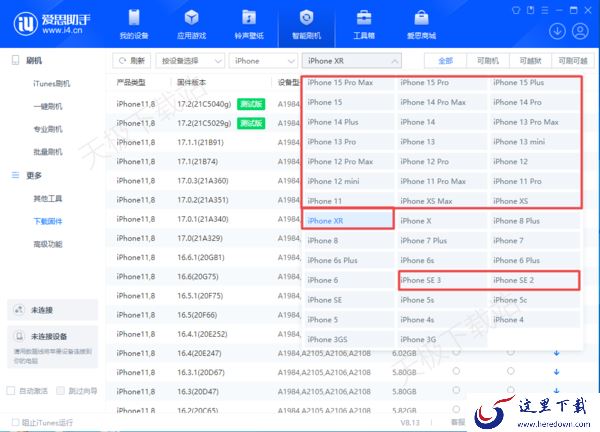Open the 应用游戏 cube icon
This screenshot has height=432, width=600.
click(191, 18)
